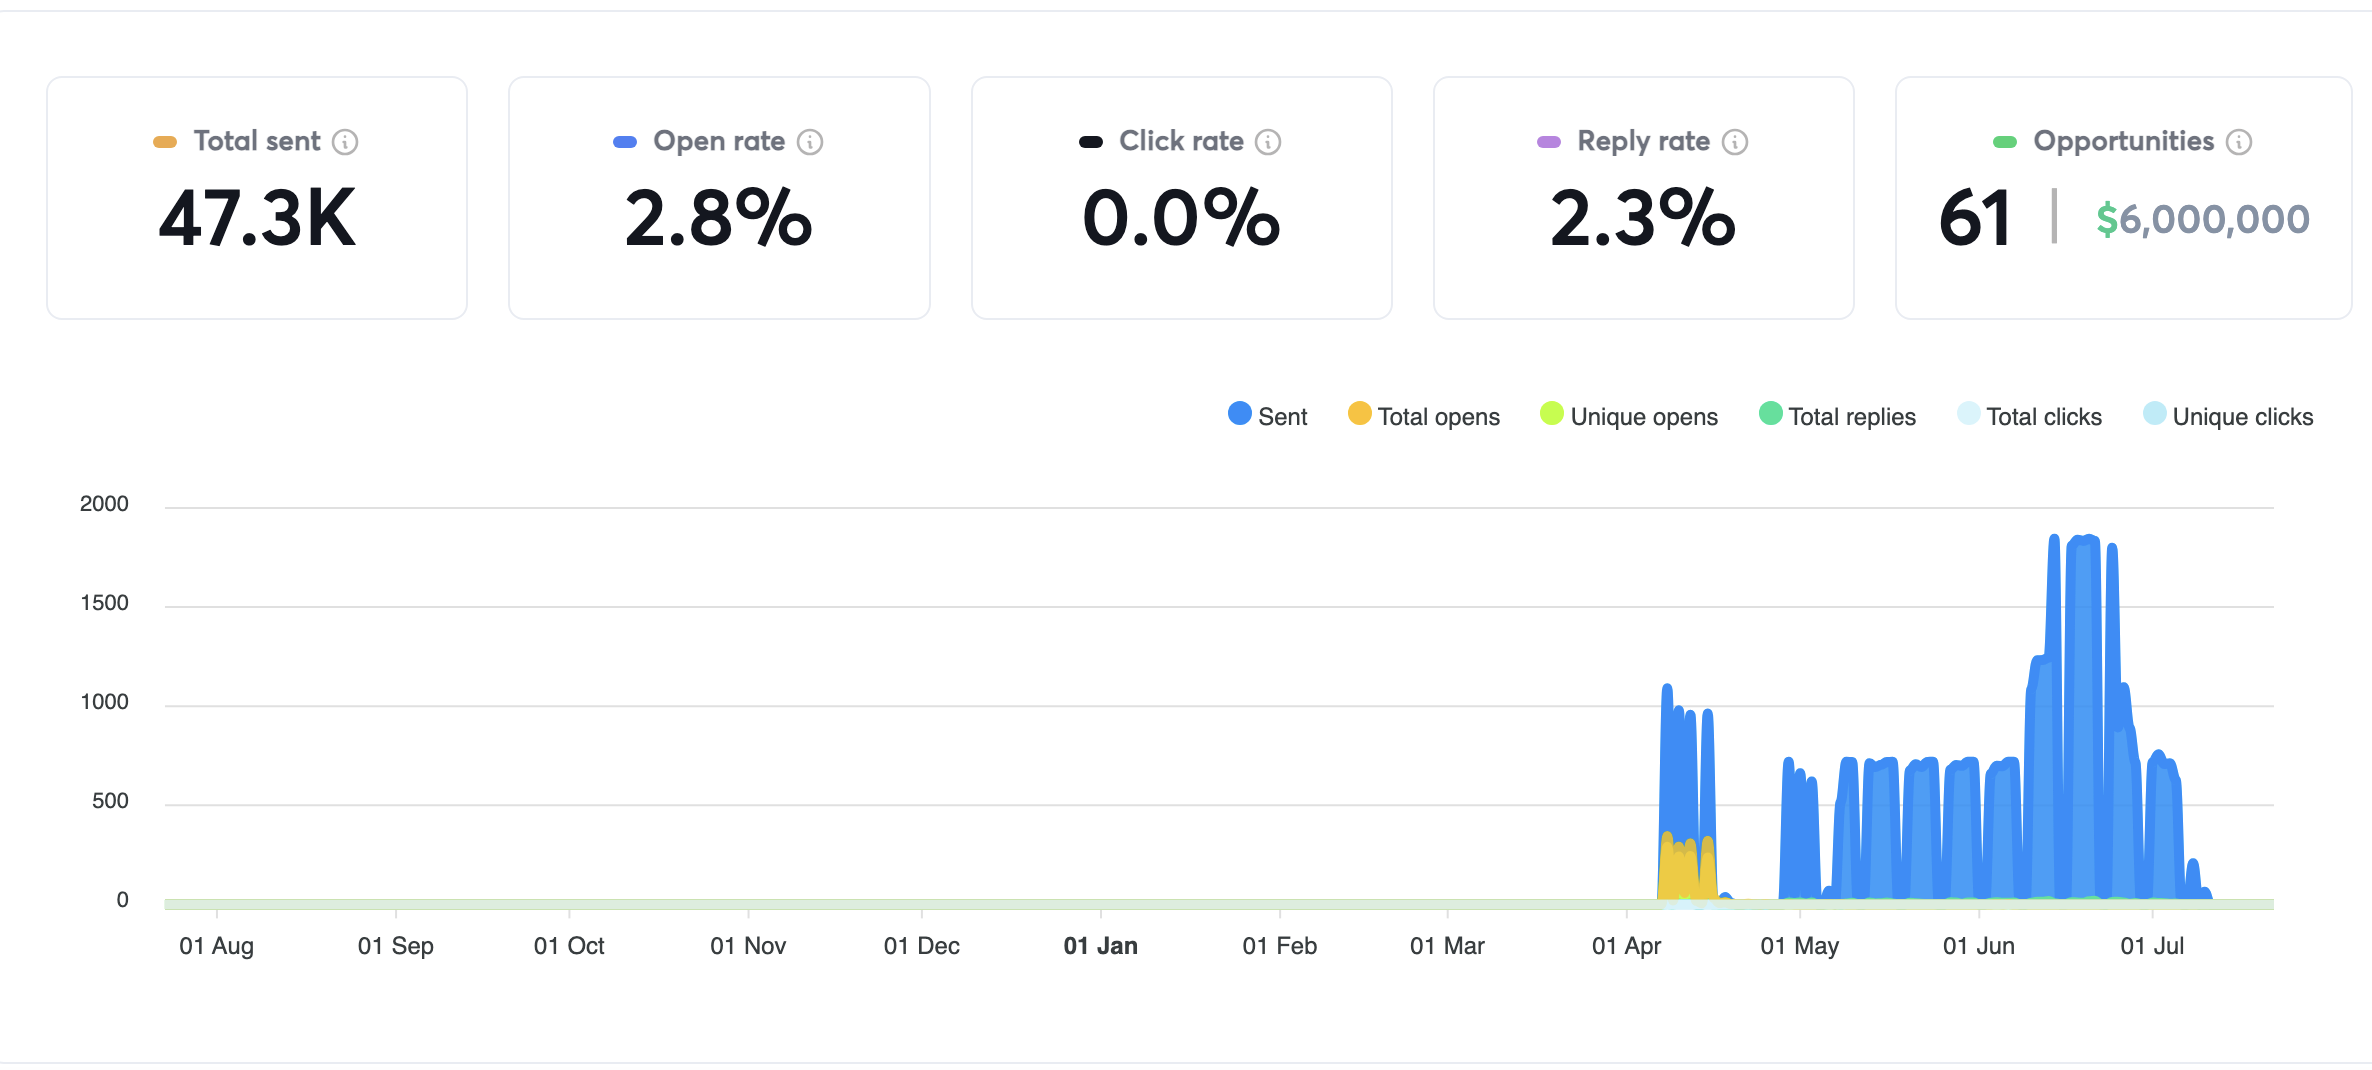Click the 01 Mar axis label

[x=1447, y=946]
